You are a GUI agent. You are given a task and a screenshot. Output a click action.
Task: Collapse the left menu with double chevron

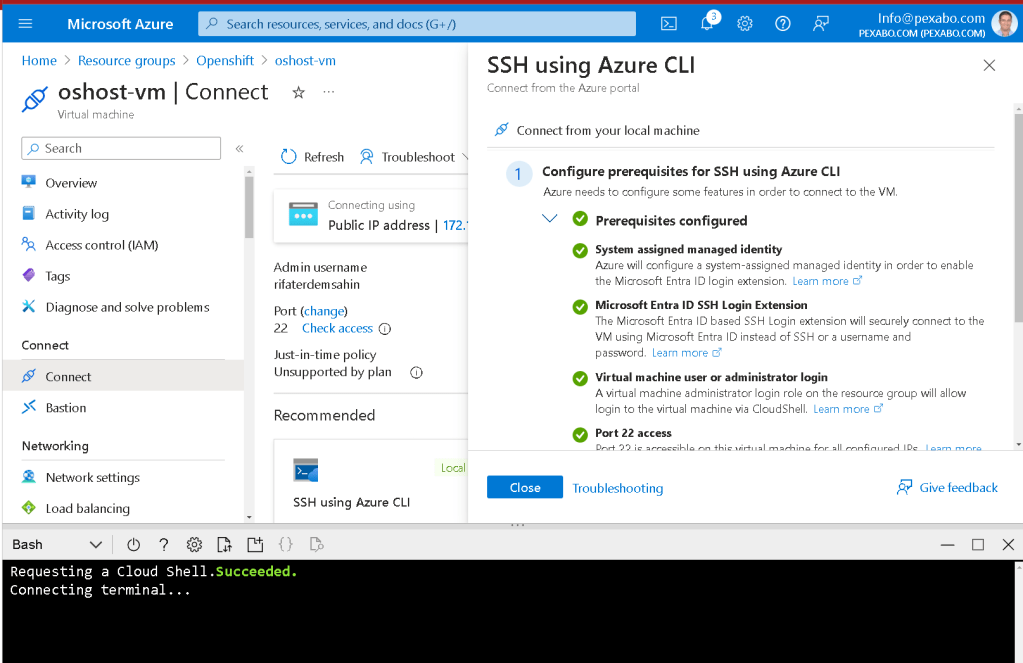click(x=239, y=149)
